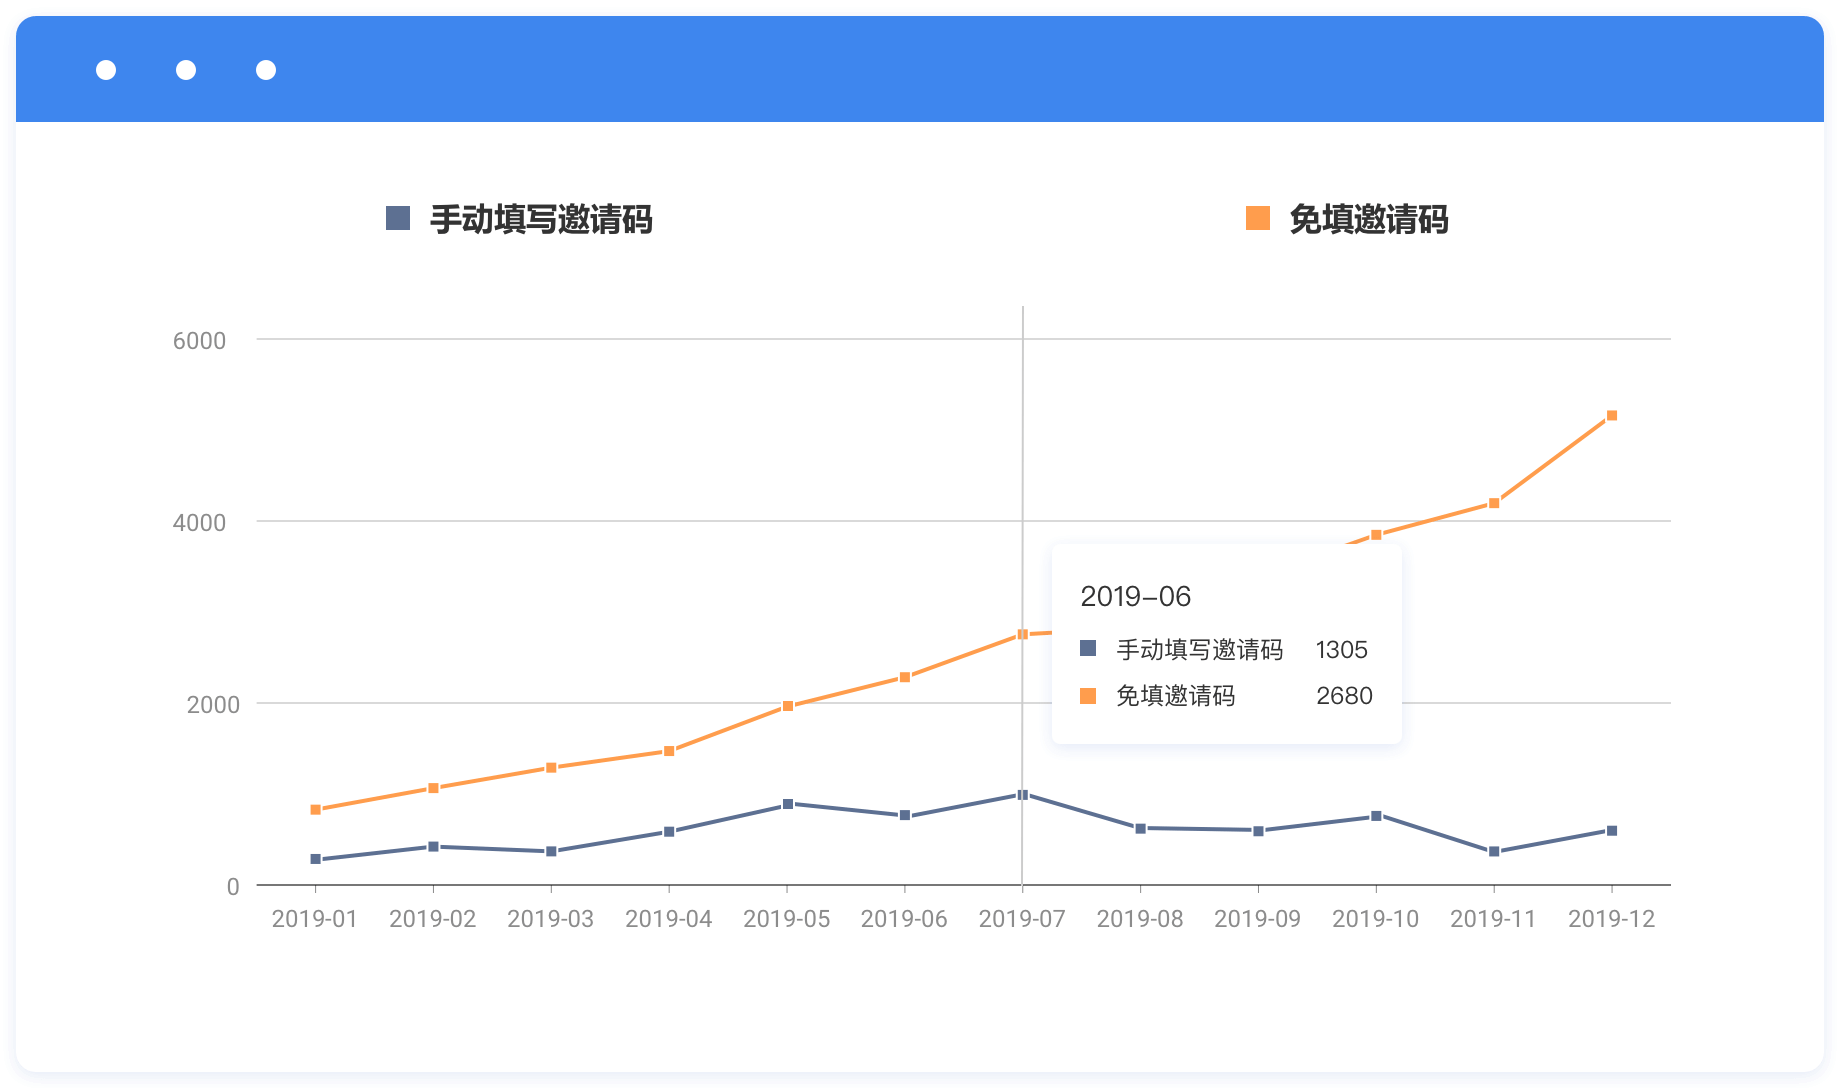The height and width of the screenshot is (1088, 1840).
Task: Select the blue data point for 2019-12
Action: 1612,831
